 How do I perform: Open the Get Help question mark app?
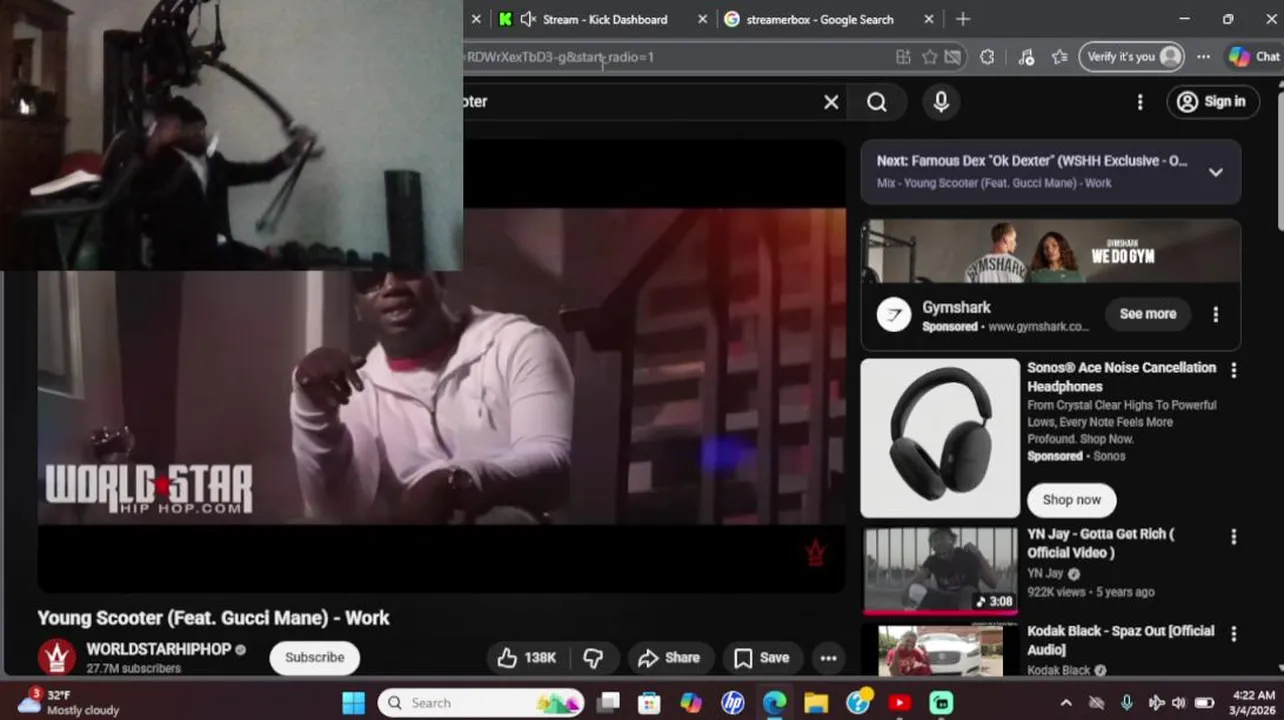(x=858, y=702)
